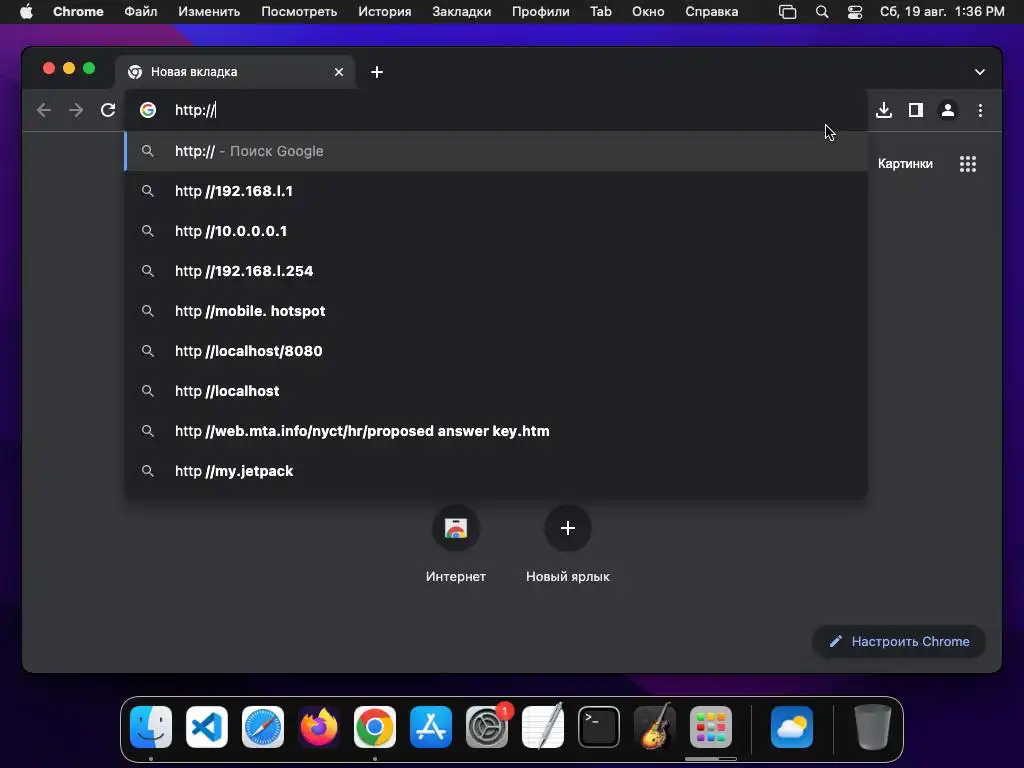1024x768 pixels.
Task: Click the Настроить Chrome button
Action: pyautogui.click(x=899, y=641)
